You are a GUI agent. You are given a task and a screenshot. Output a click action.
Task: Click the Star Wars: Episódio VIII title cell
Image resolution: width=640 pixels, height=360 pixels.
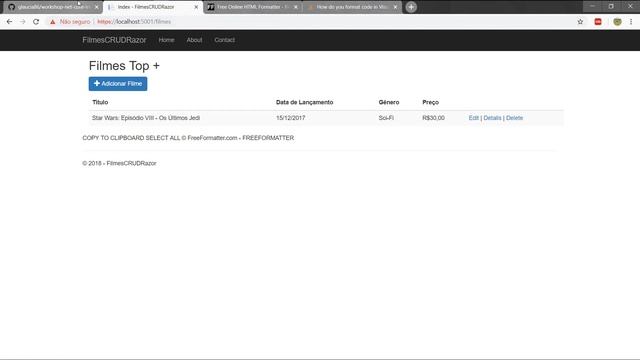coord(146,118)
